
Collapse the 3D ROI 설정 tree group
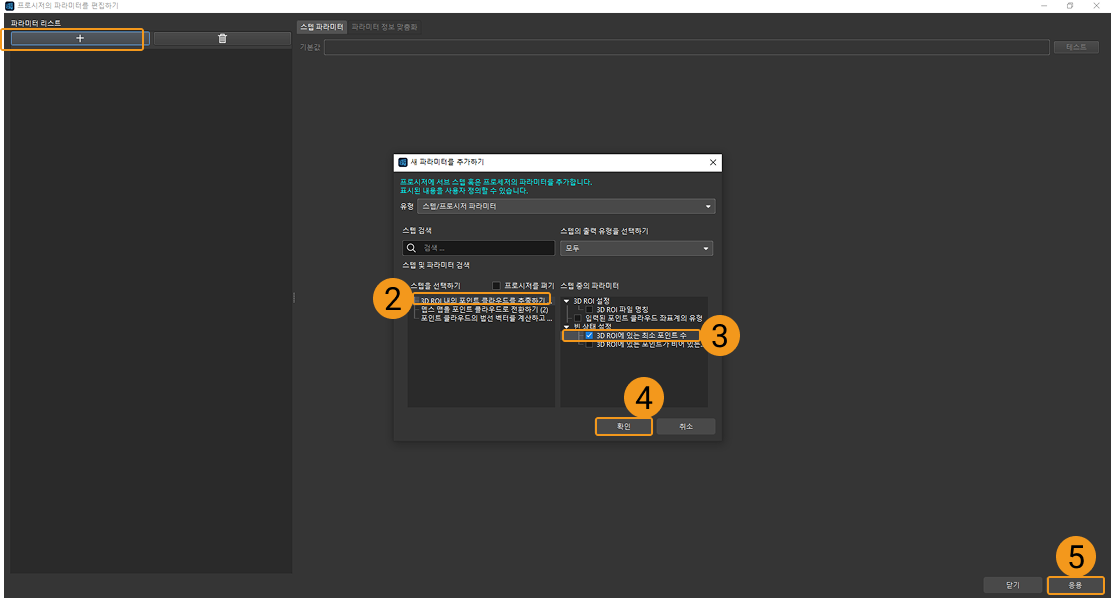pos(567,301)
